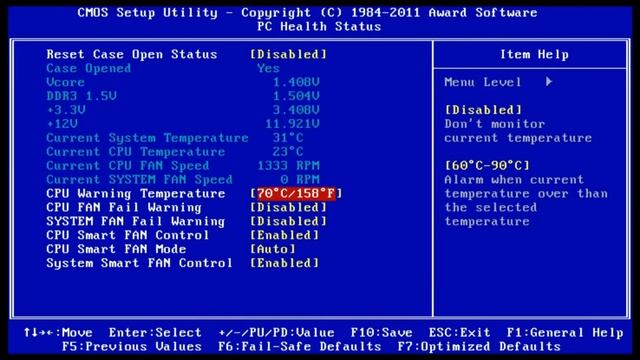Select the Reset Case Open Status setting
The width and height of the screenshot is (640, 360).
tap(131, 54)
